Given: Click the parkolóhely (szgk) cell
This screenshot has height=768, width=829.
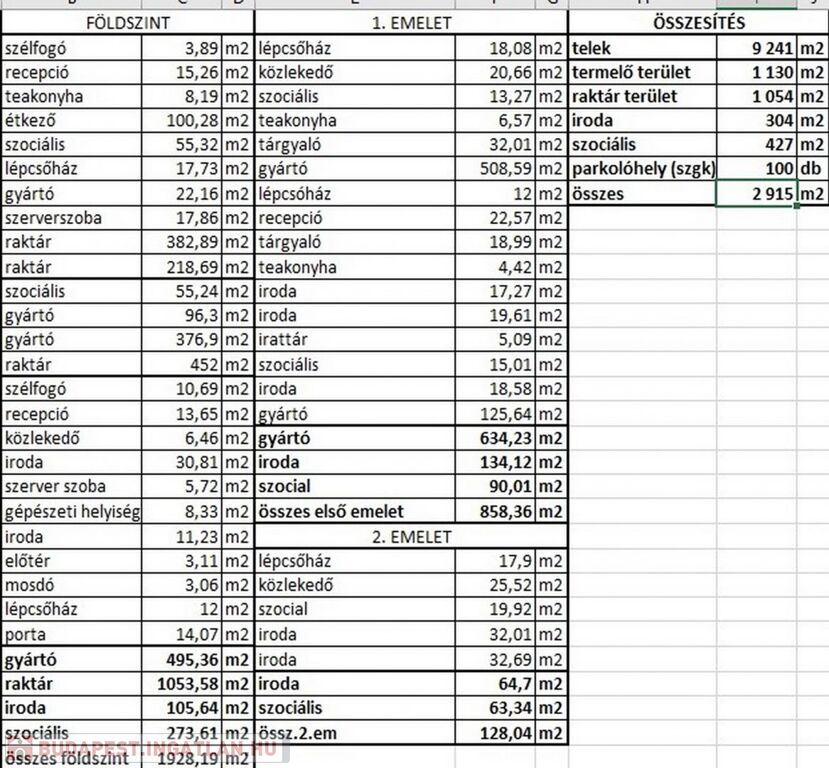Looking at the screenshot, I should click(x=642, y=169).
